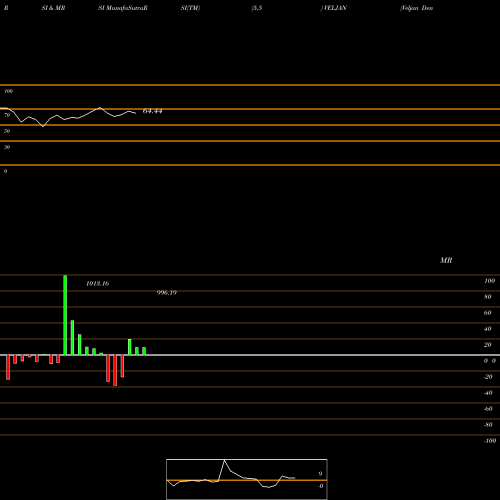Click the RSI value 64.44 label
500x500 pixels.
tap(152, 111)
